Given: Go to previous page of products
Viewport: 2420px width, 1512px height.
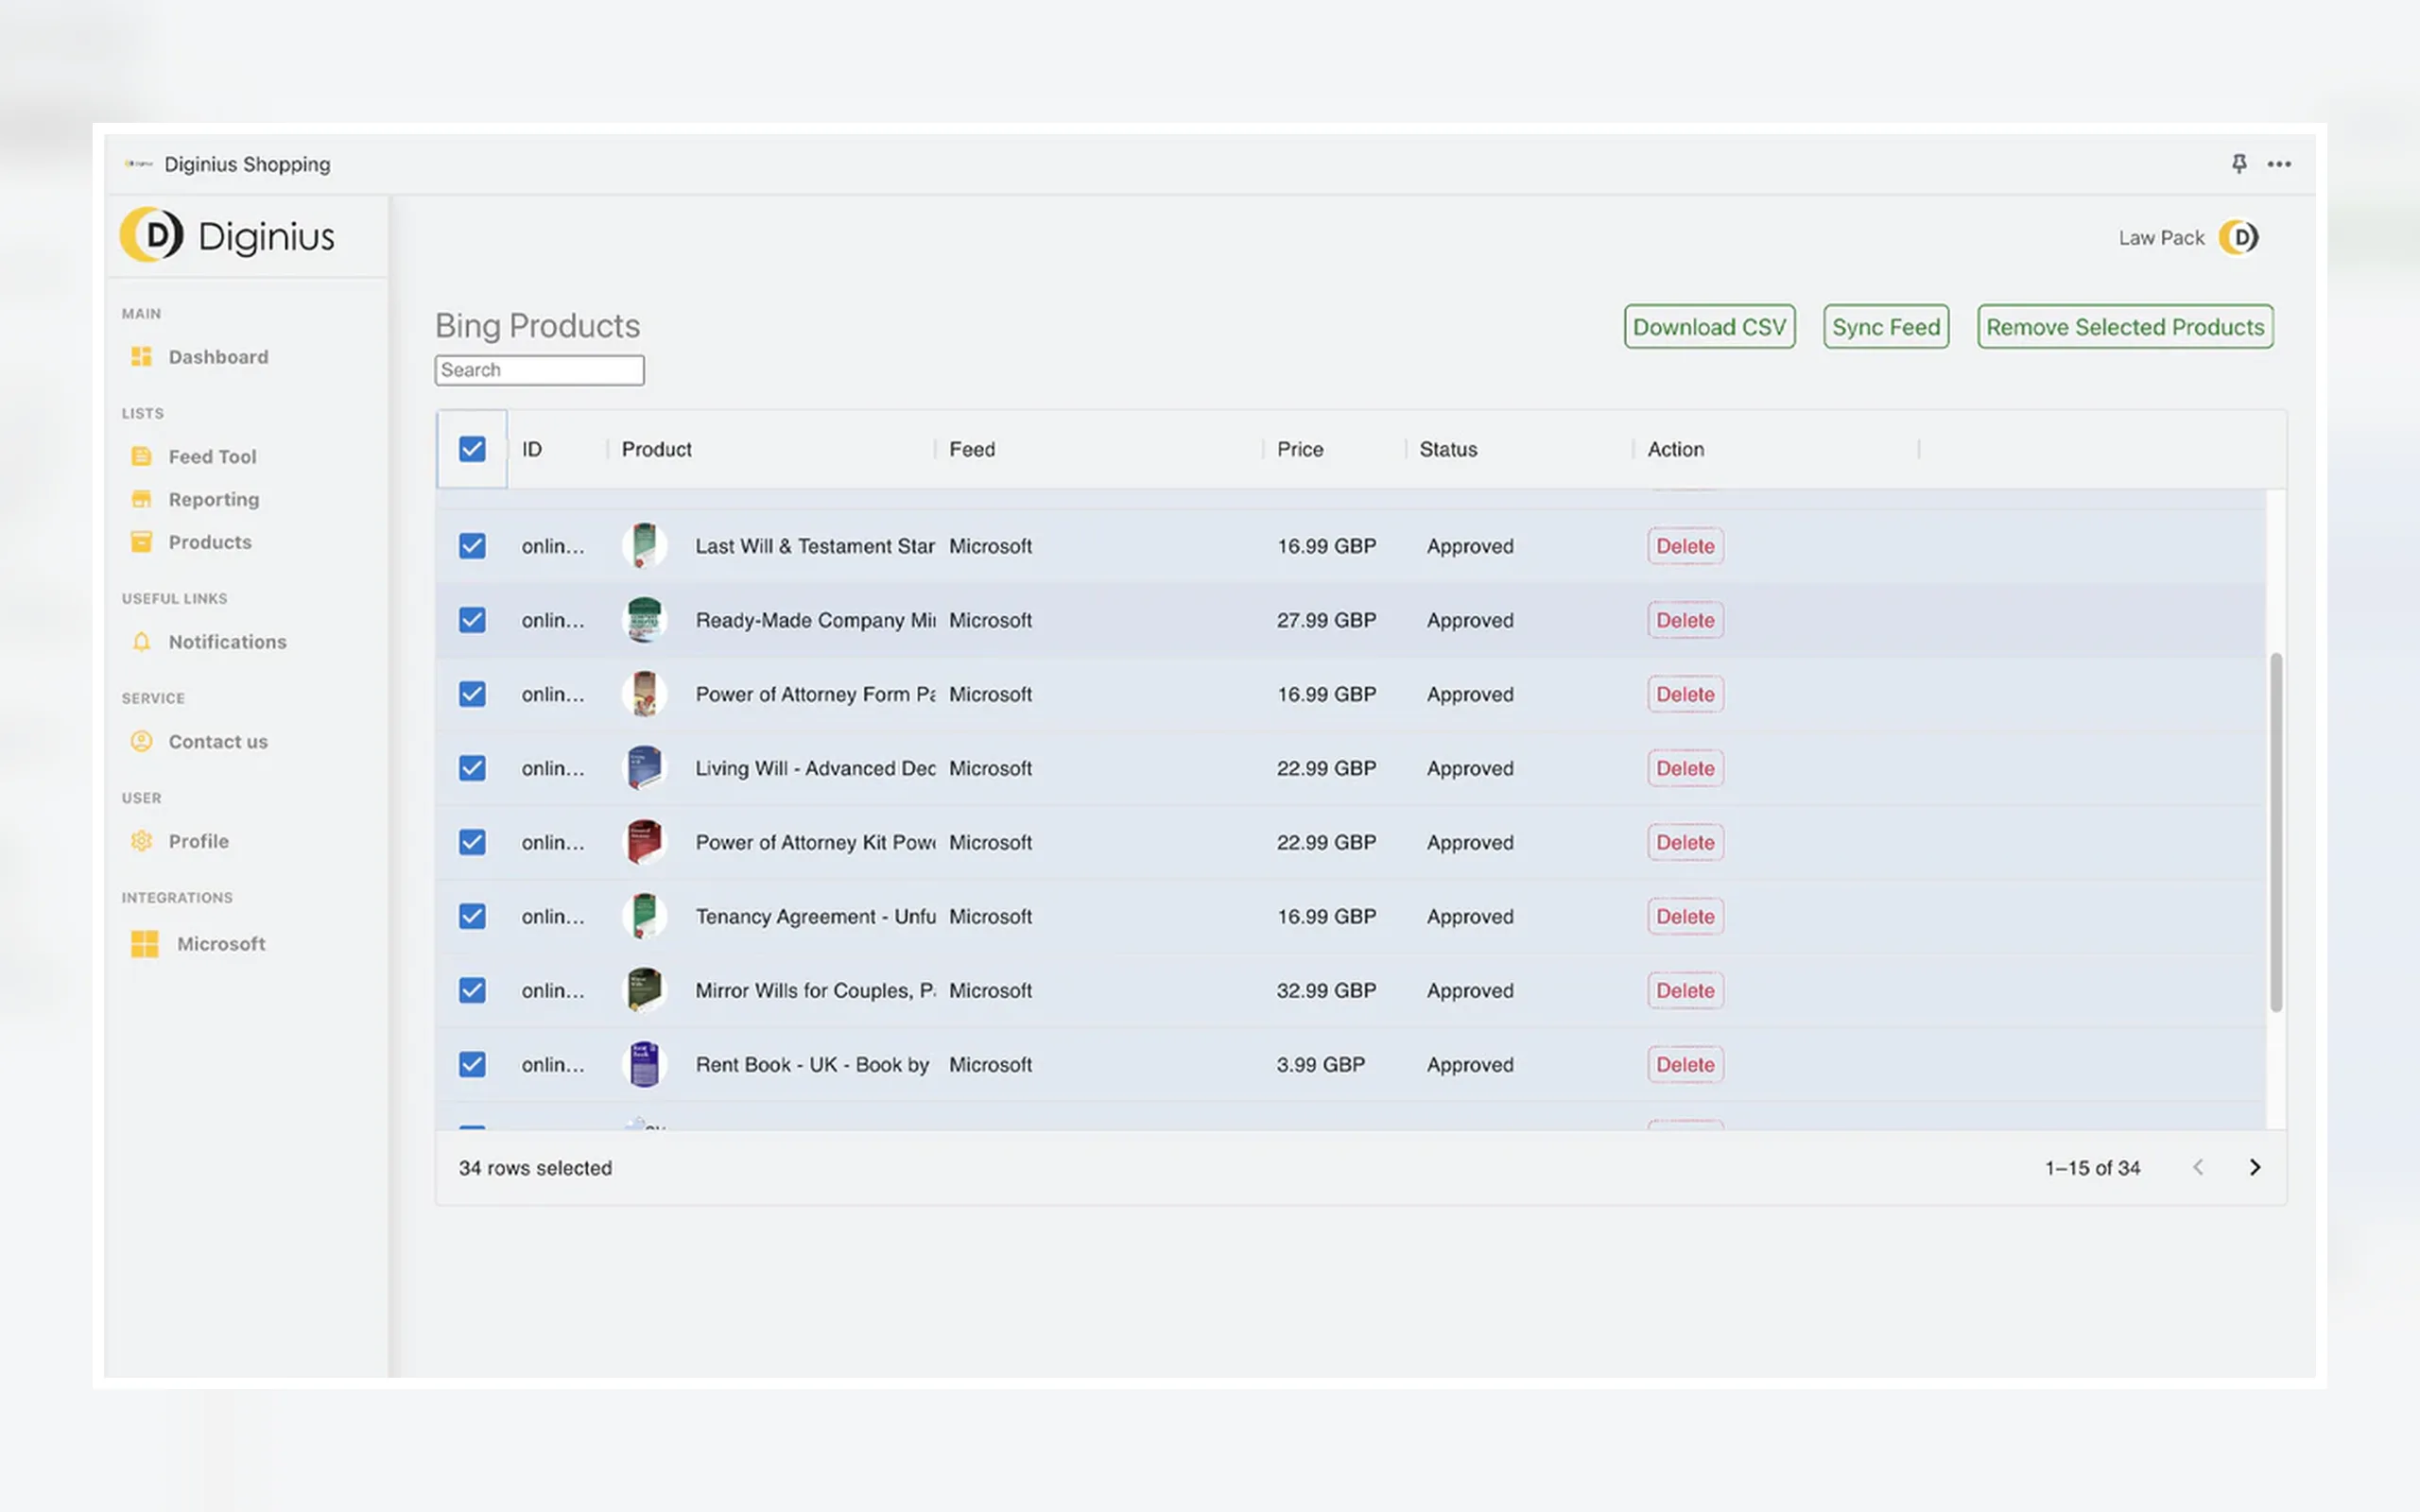Looking at the screenshot, I should click(2198, 1167).
